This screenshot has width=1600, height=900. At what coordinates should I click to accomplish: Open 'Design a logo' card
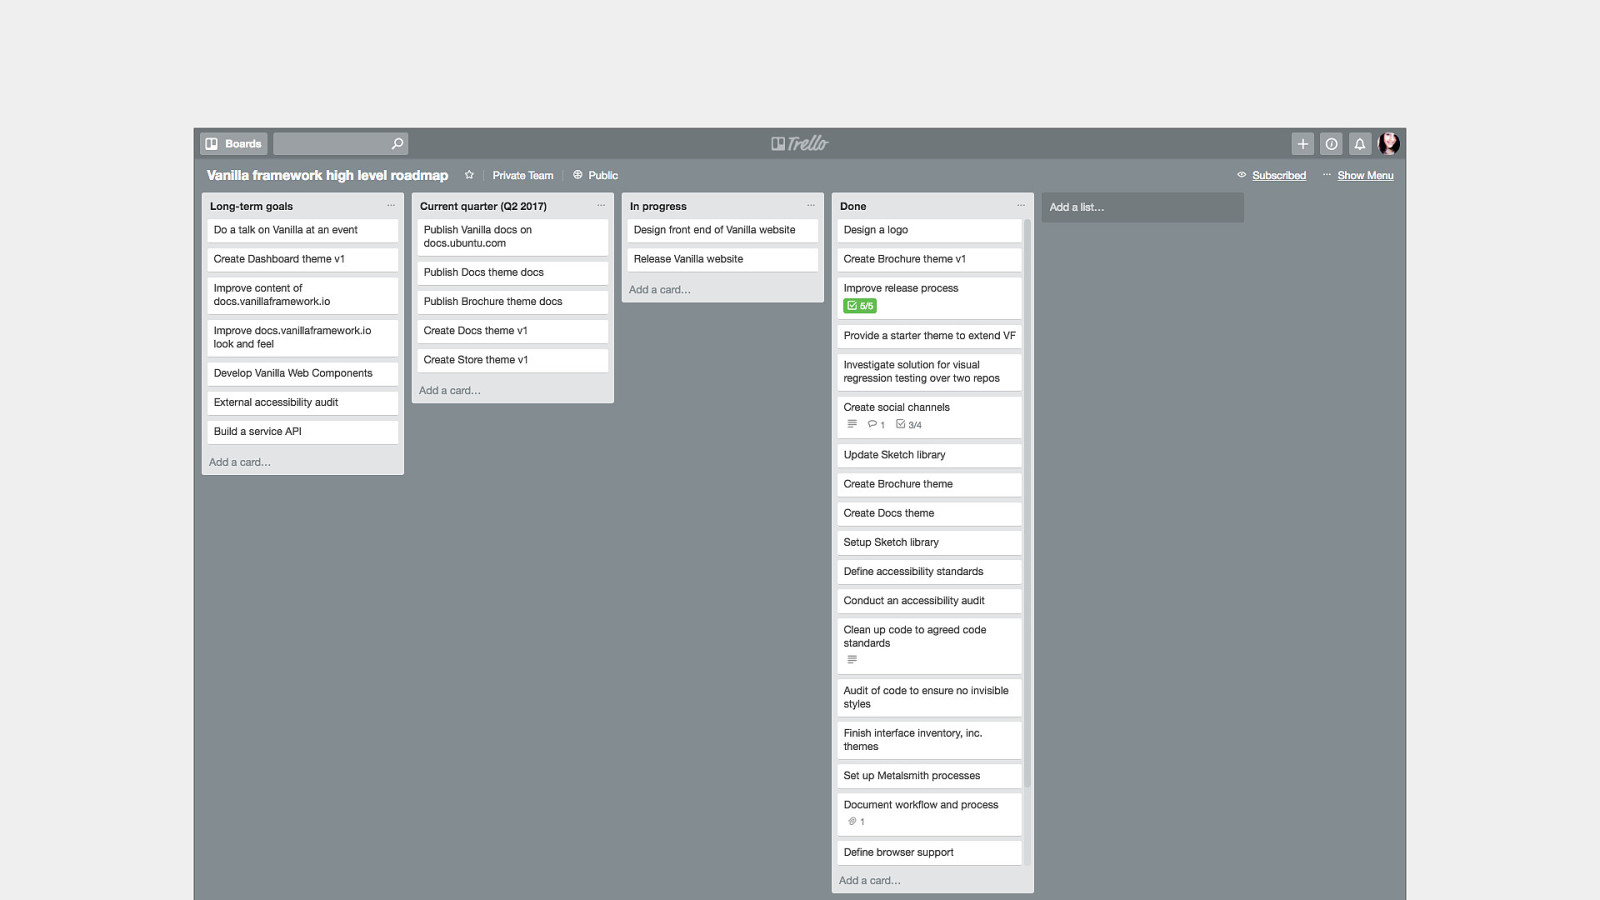[x=929, y=230]
